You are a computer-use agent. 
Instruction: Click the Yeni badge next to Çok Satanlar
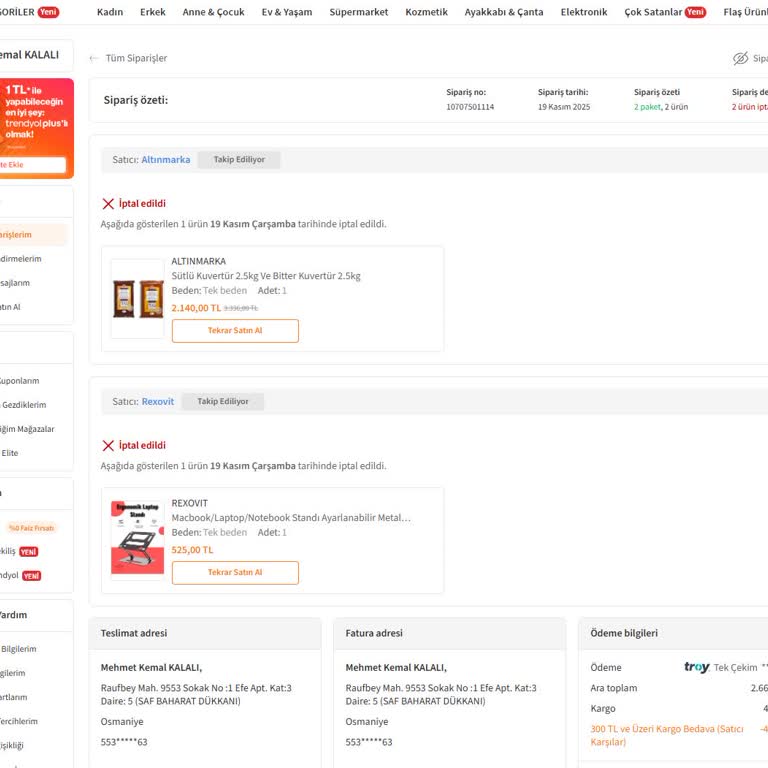pyautogui.click(x=695, y=12)
